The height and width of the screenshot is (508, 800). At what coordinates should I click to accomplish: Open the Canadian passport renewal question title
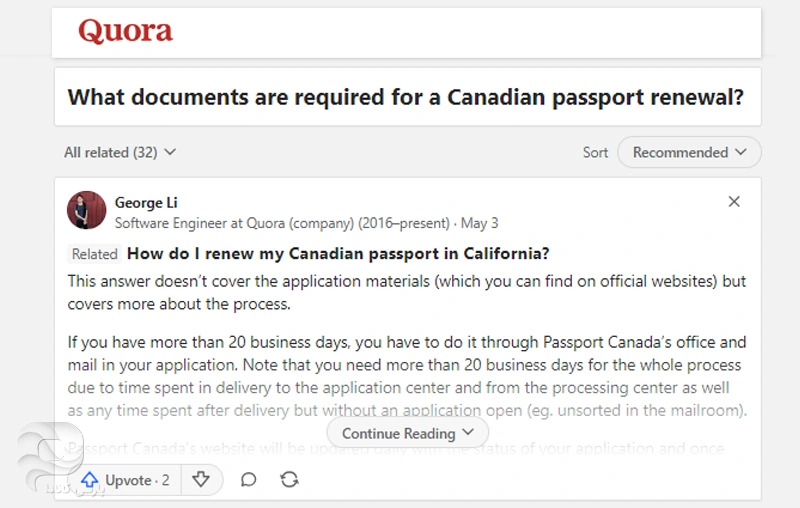(405, 97)
